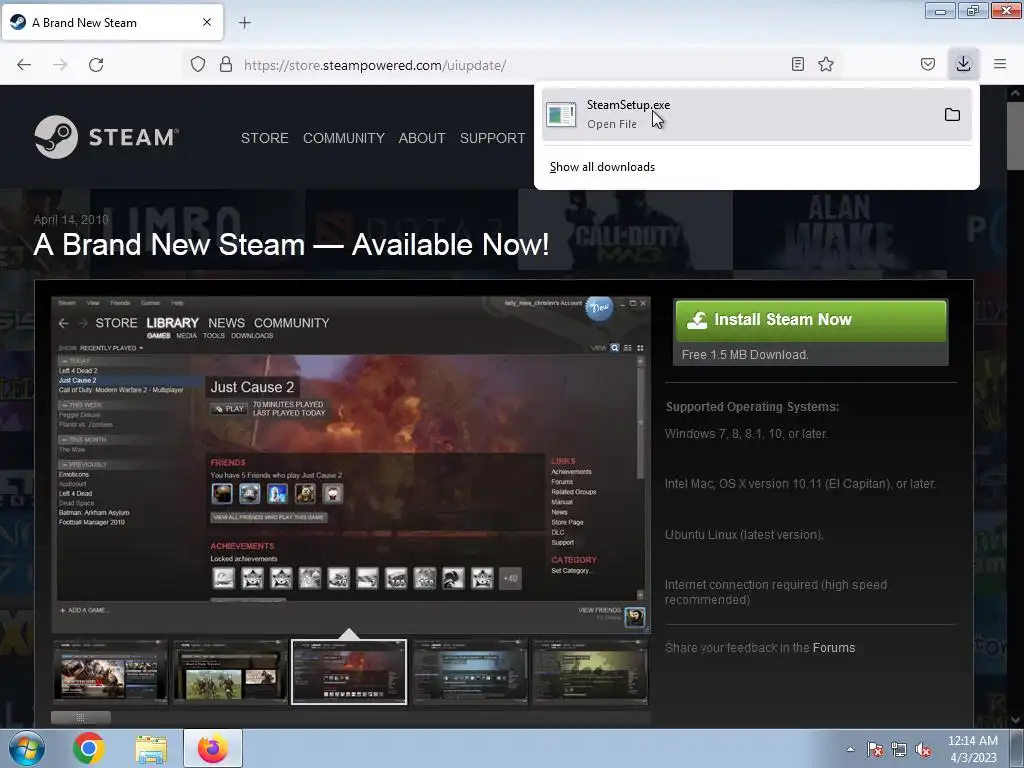The image size is (1024, 768).
Task: Click the Downloads toolbar arrow icon
Action: click(x=963, y=64)
